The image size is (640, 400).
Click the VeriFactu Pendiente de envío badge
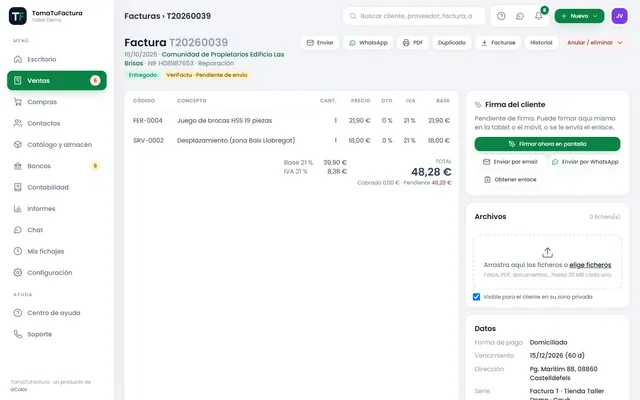coord(207,75)
